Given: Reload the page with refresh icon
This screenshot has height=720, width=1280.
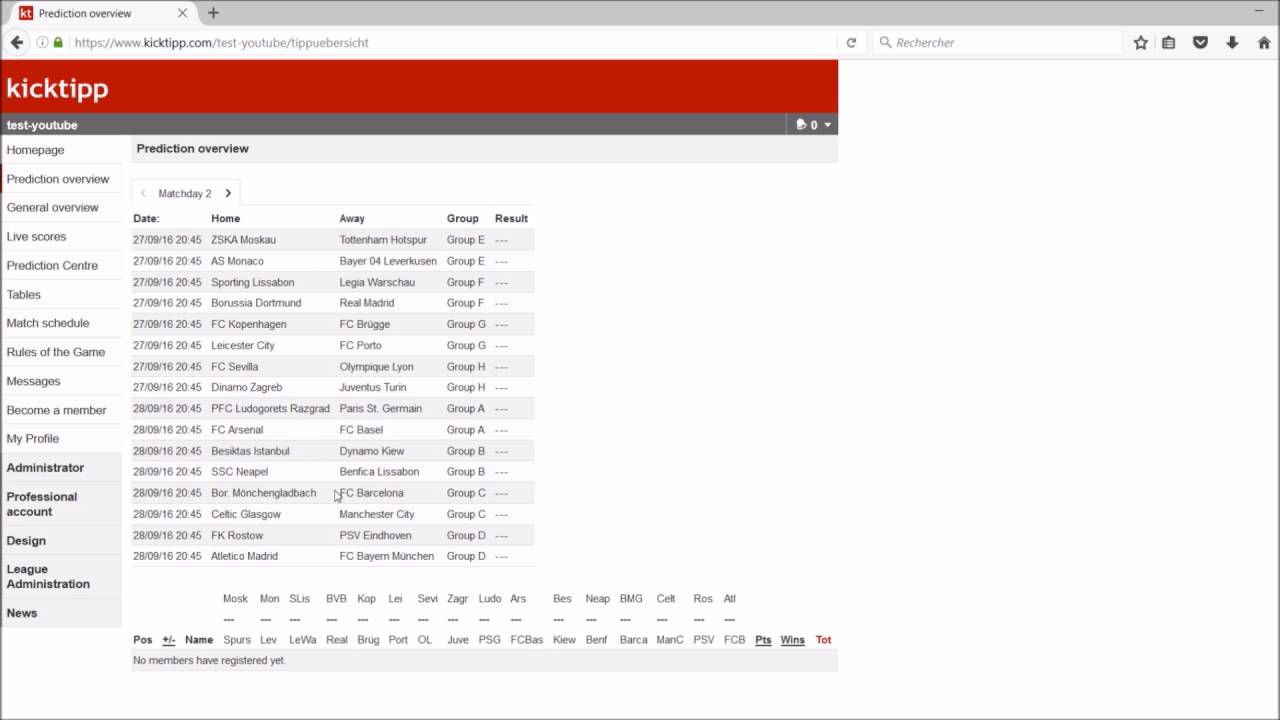Looking at the screenshot, I should (x=851, y=42).
